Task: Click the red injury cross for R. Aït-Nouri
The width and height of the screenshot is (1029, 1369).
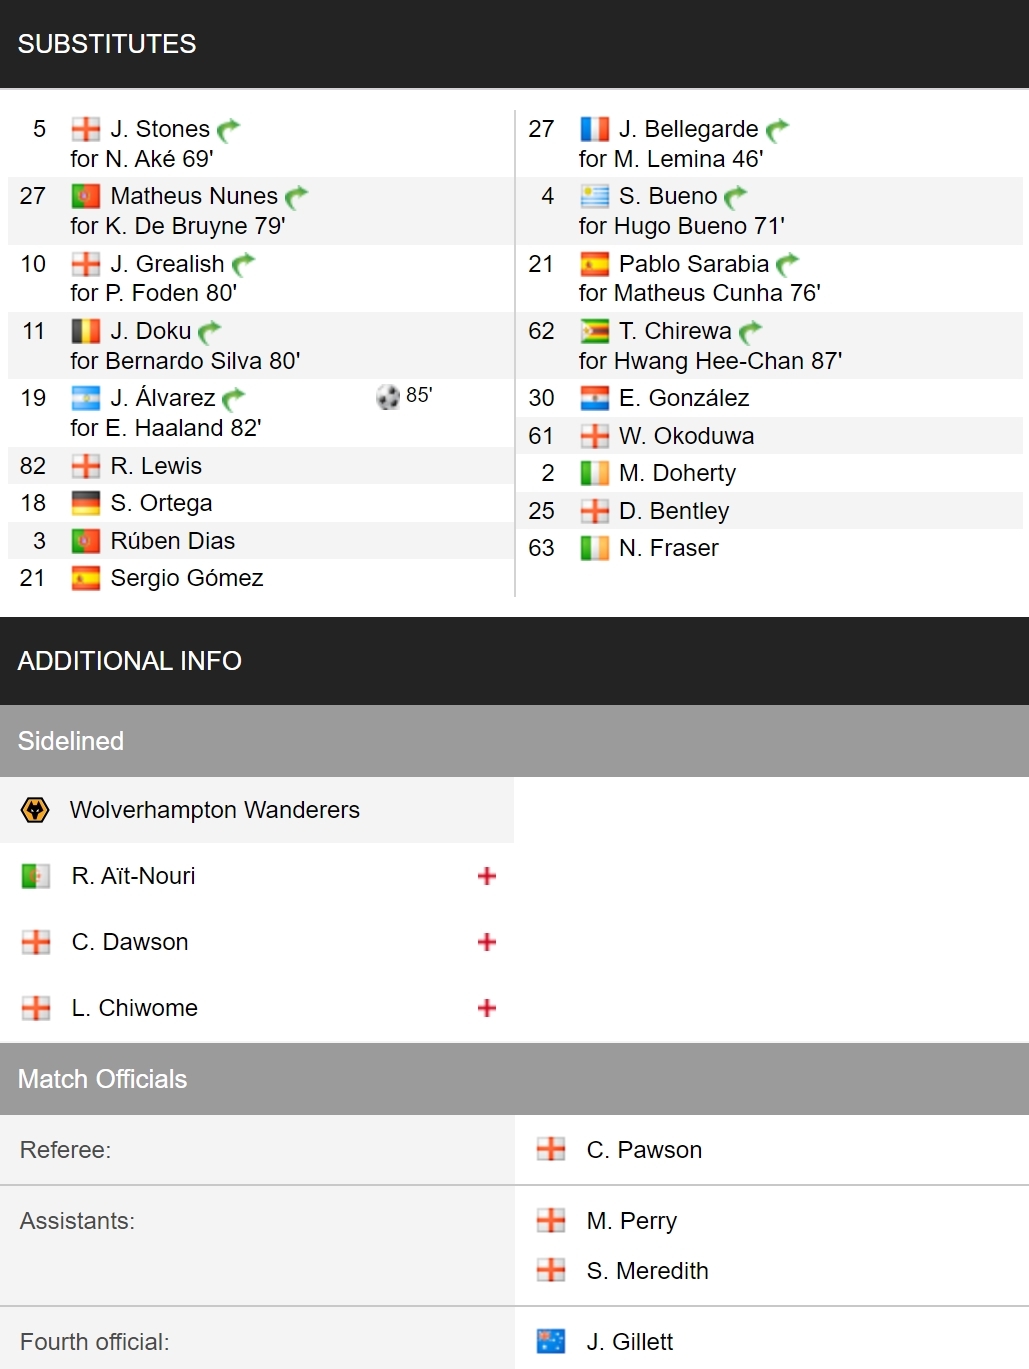Action: (487, 876)
